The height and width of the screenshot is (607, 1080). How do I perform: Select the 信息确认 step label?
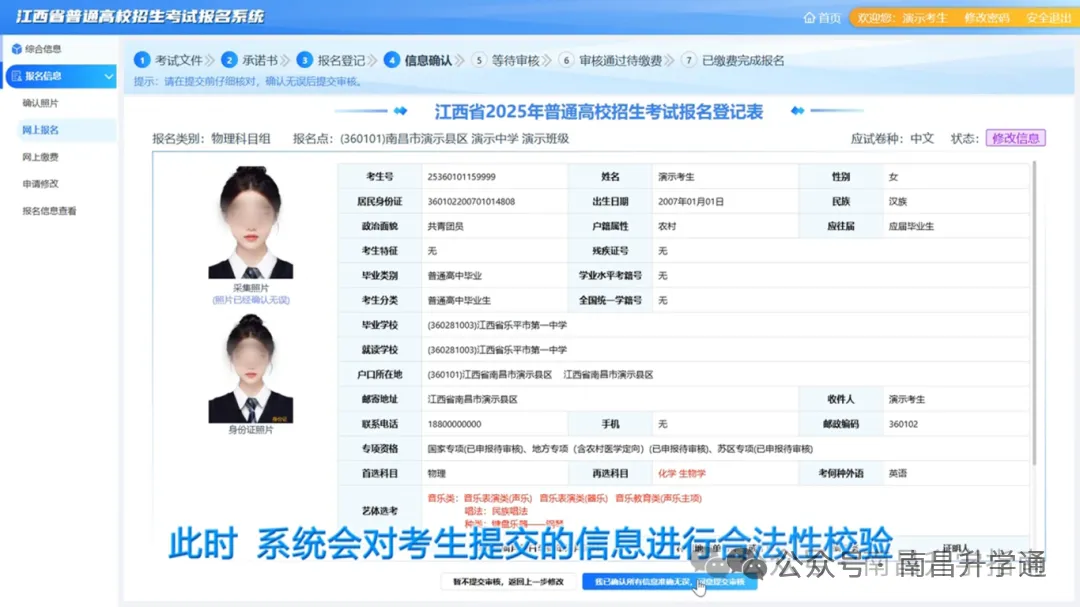[428, 61]
